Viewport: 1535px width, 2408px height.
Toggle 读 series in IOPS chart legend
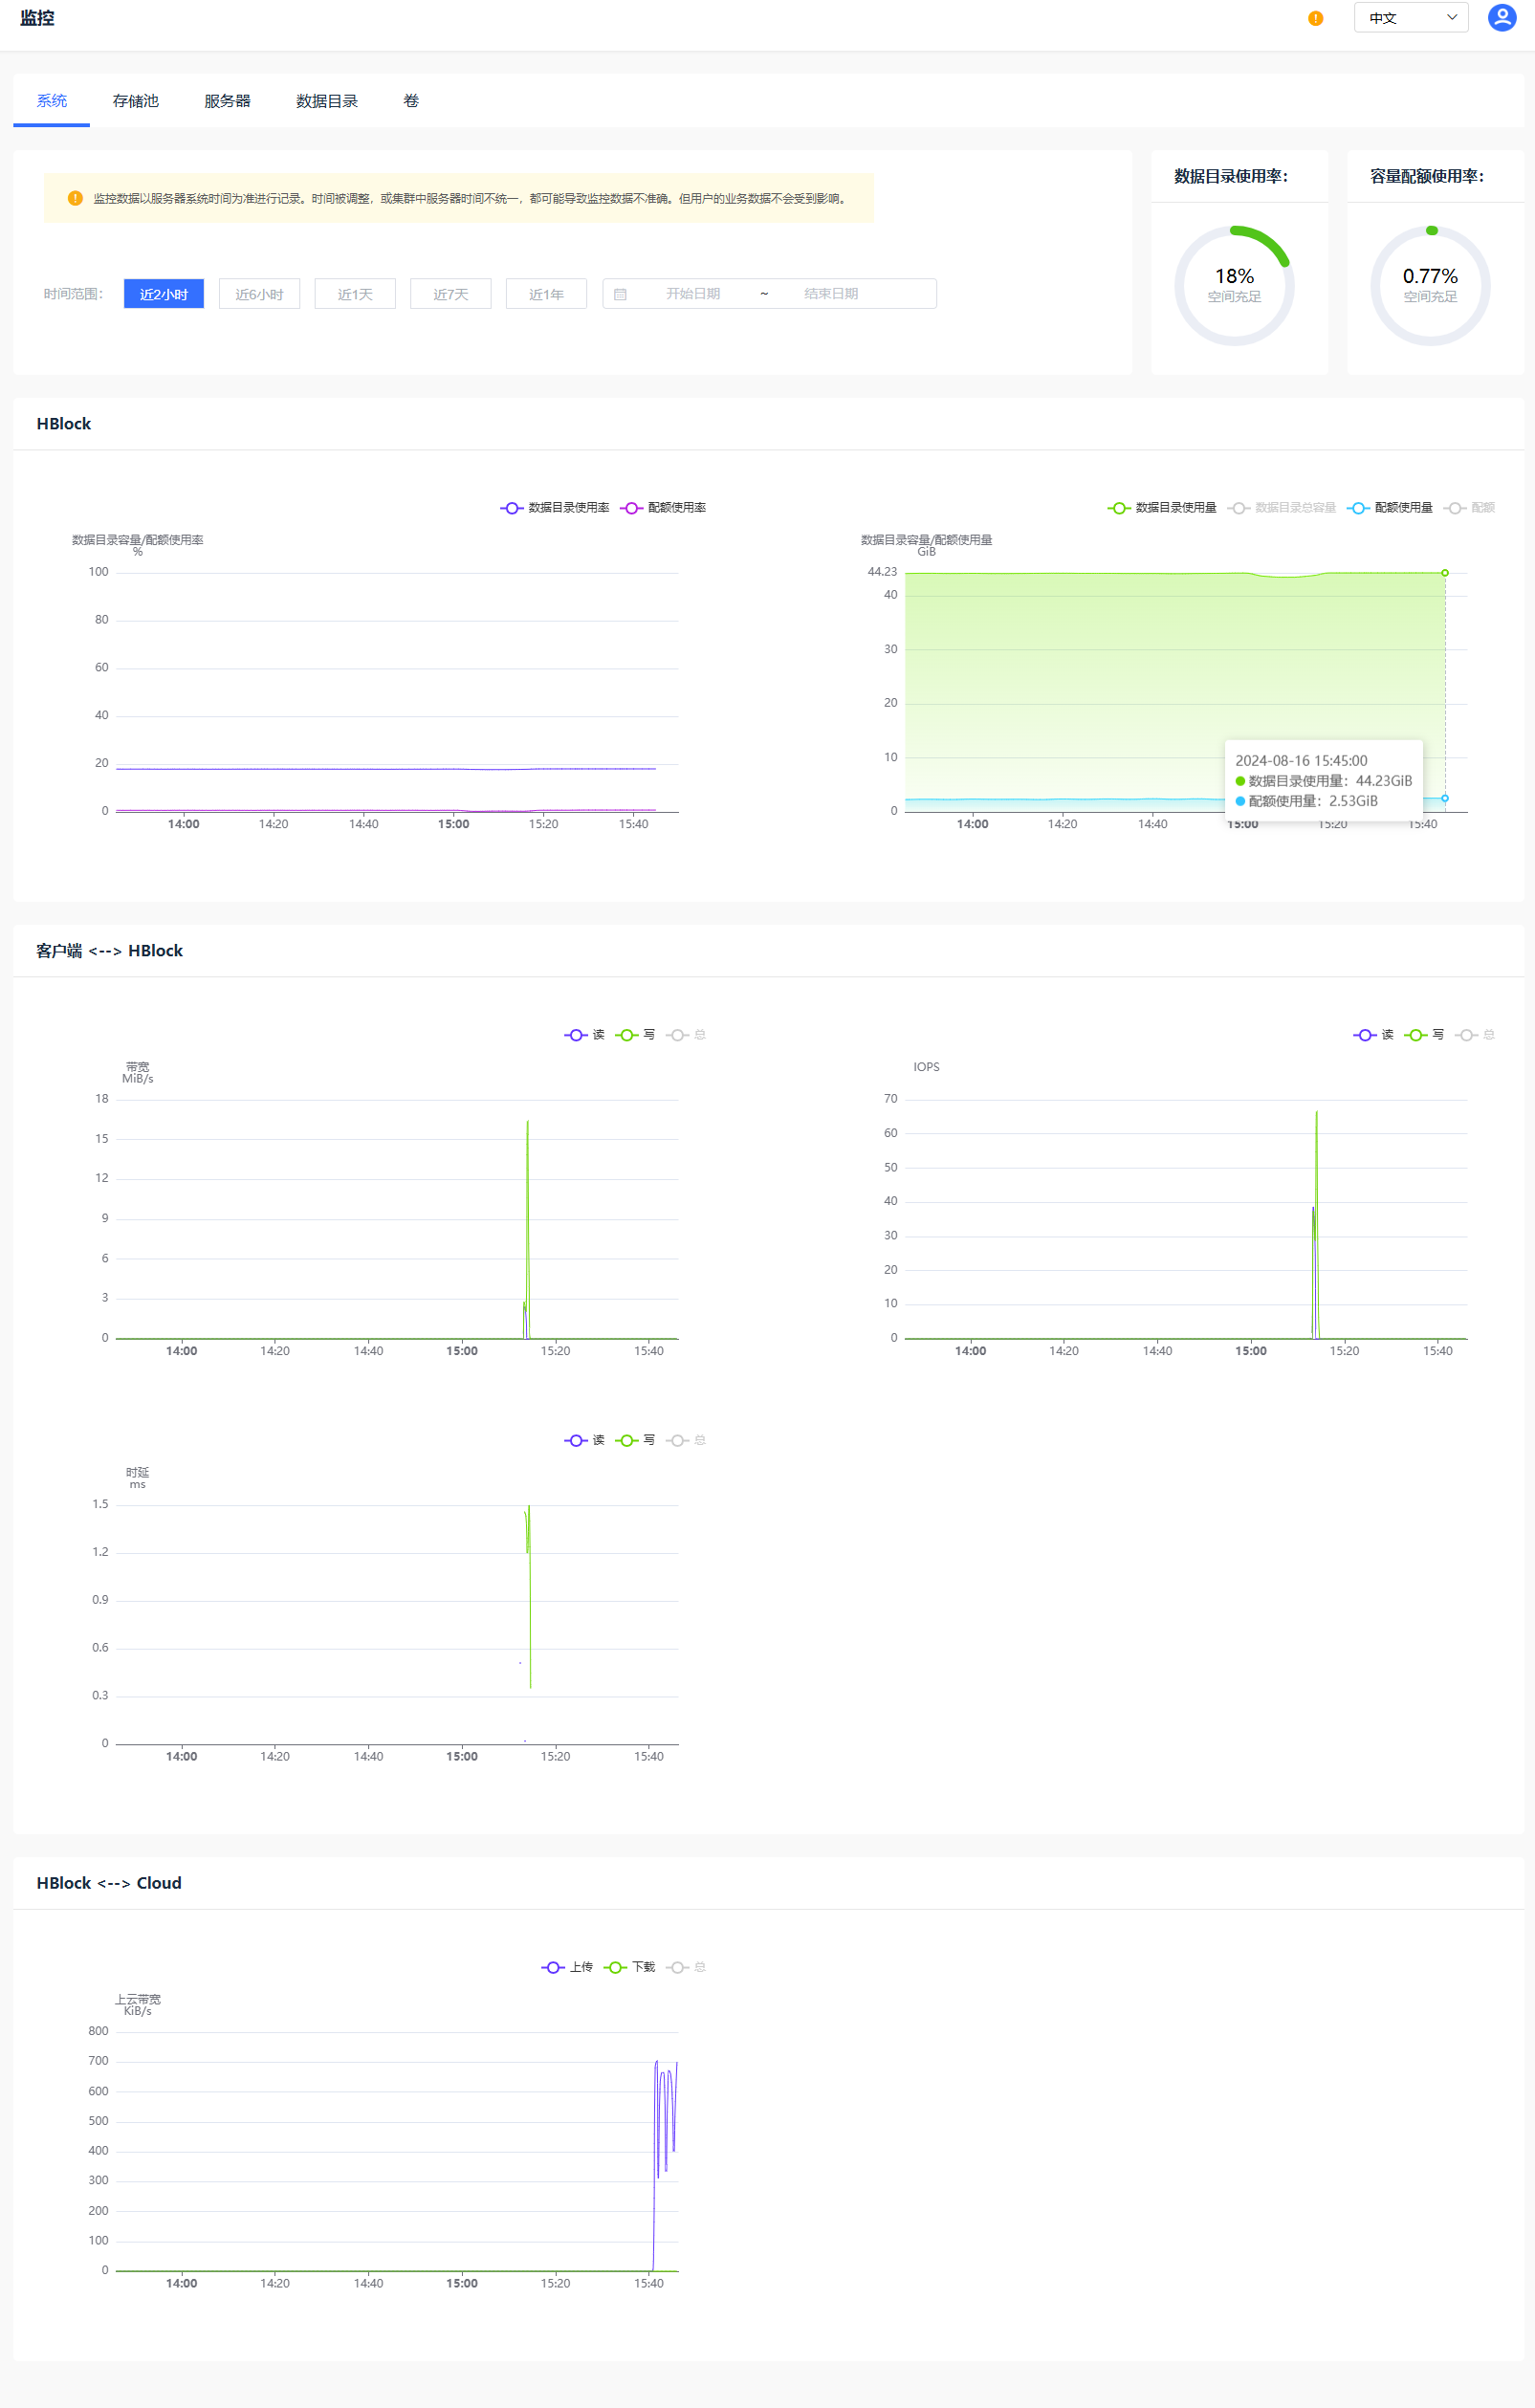click(x=1374, y=1034)
